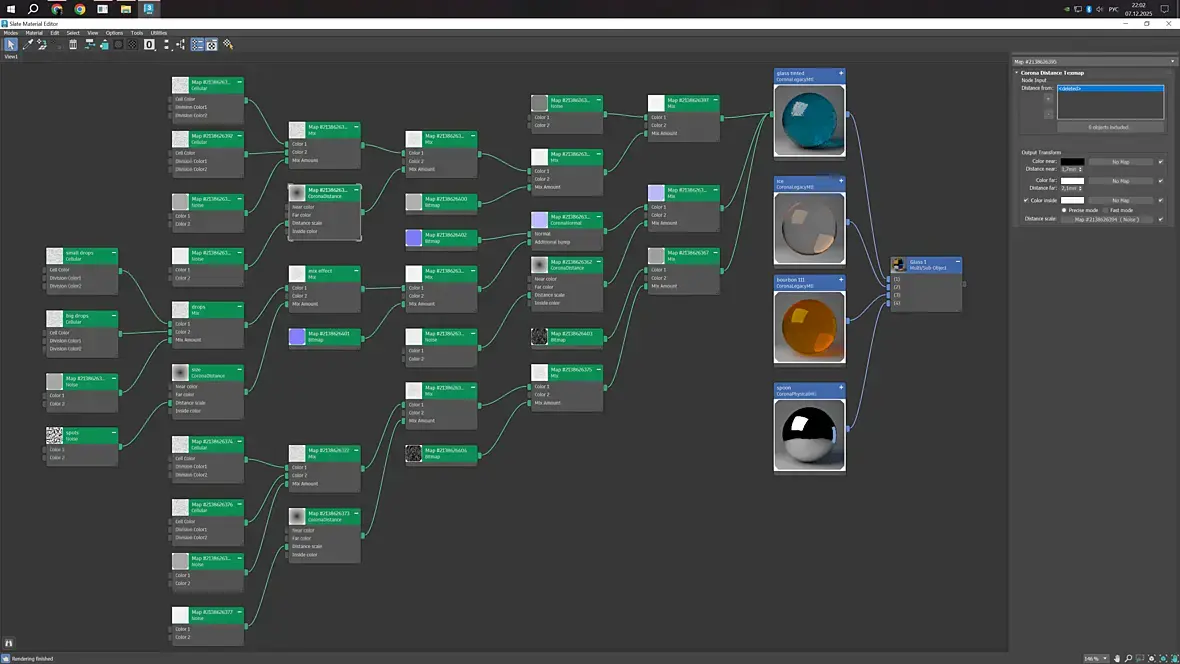This screenshot has height=664, width=1180.
Task: Uncheck the Color near map enable checkbox
Action: pyautogui.click(x=1160, y=162)
